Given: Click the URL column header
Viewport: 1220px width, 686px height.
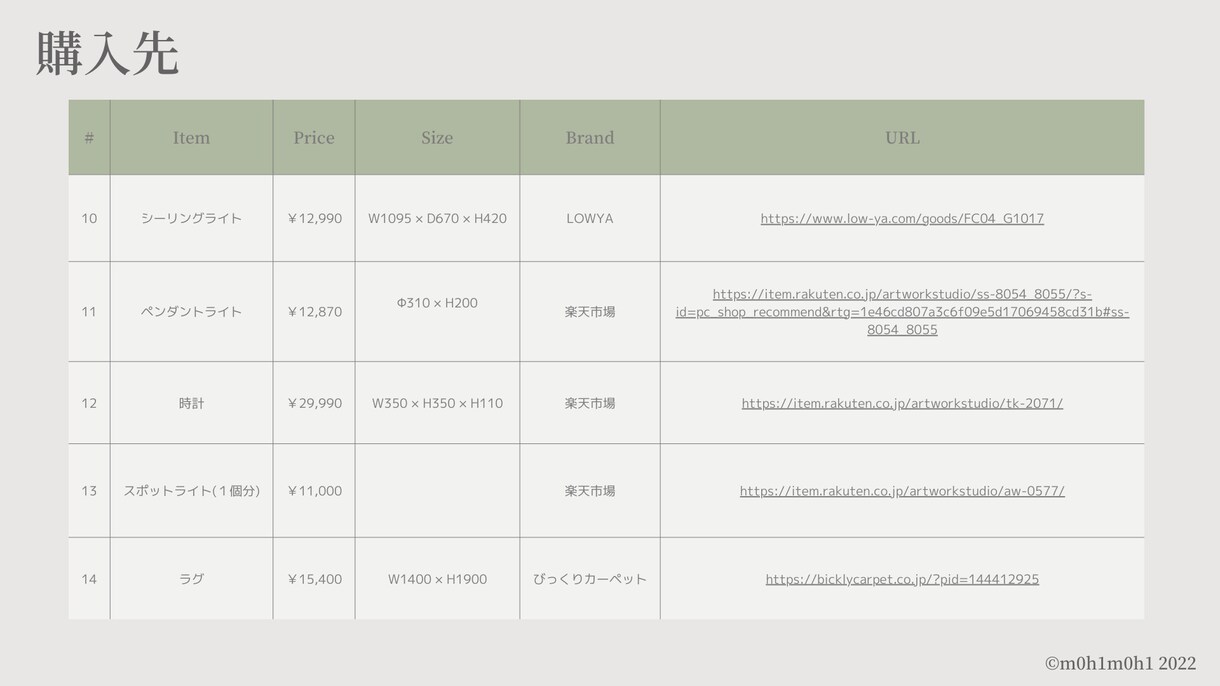Looking at the screenshot, I should point(902,138).
